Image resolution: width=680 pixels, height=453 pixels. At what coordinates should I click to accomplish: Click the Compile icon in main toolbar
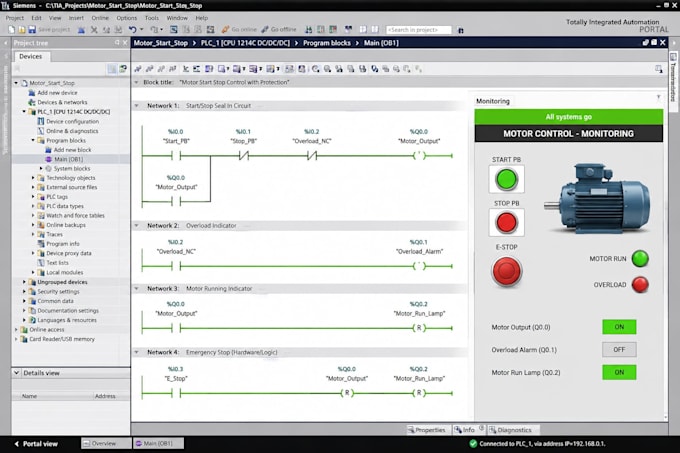[174, 29]
